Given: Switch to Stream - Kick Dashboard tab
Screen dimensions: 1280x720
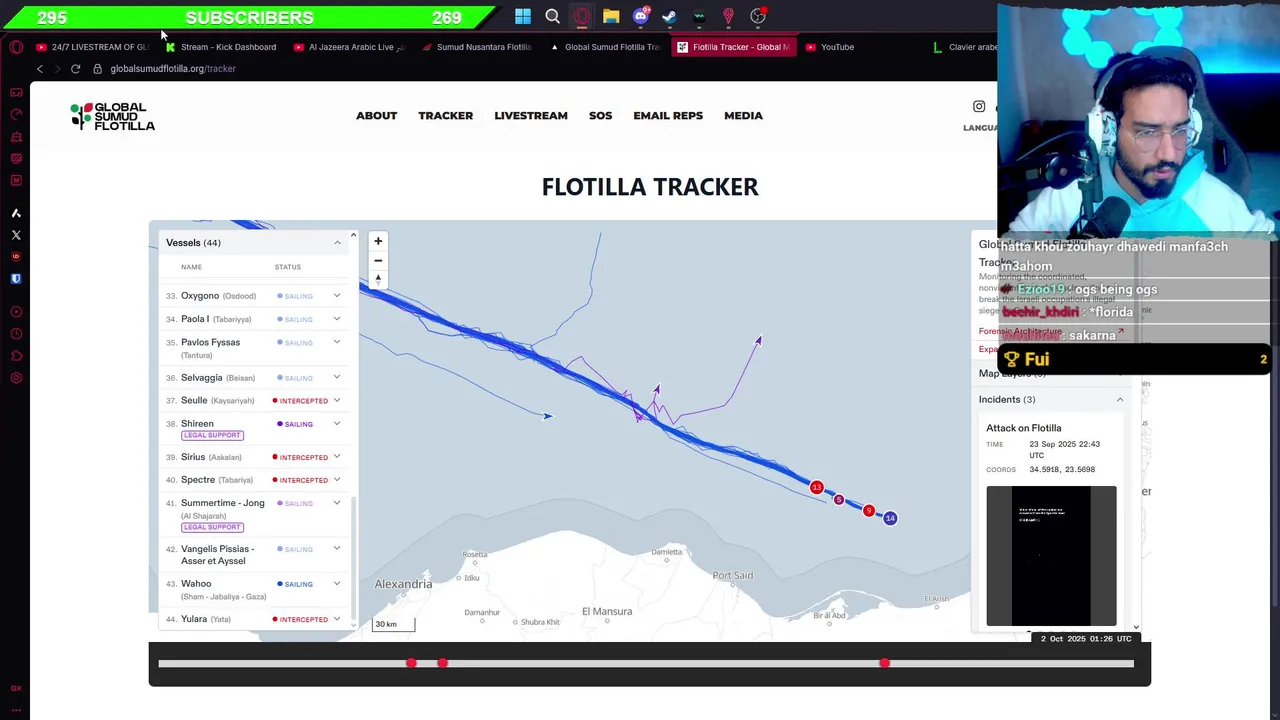Looking at the screenshot, I should tap(220, 47).
